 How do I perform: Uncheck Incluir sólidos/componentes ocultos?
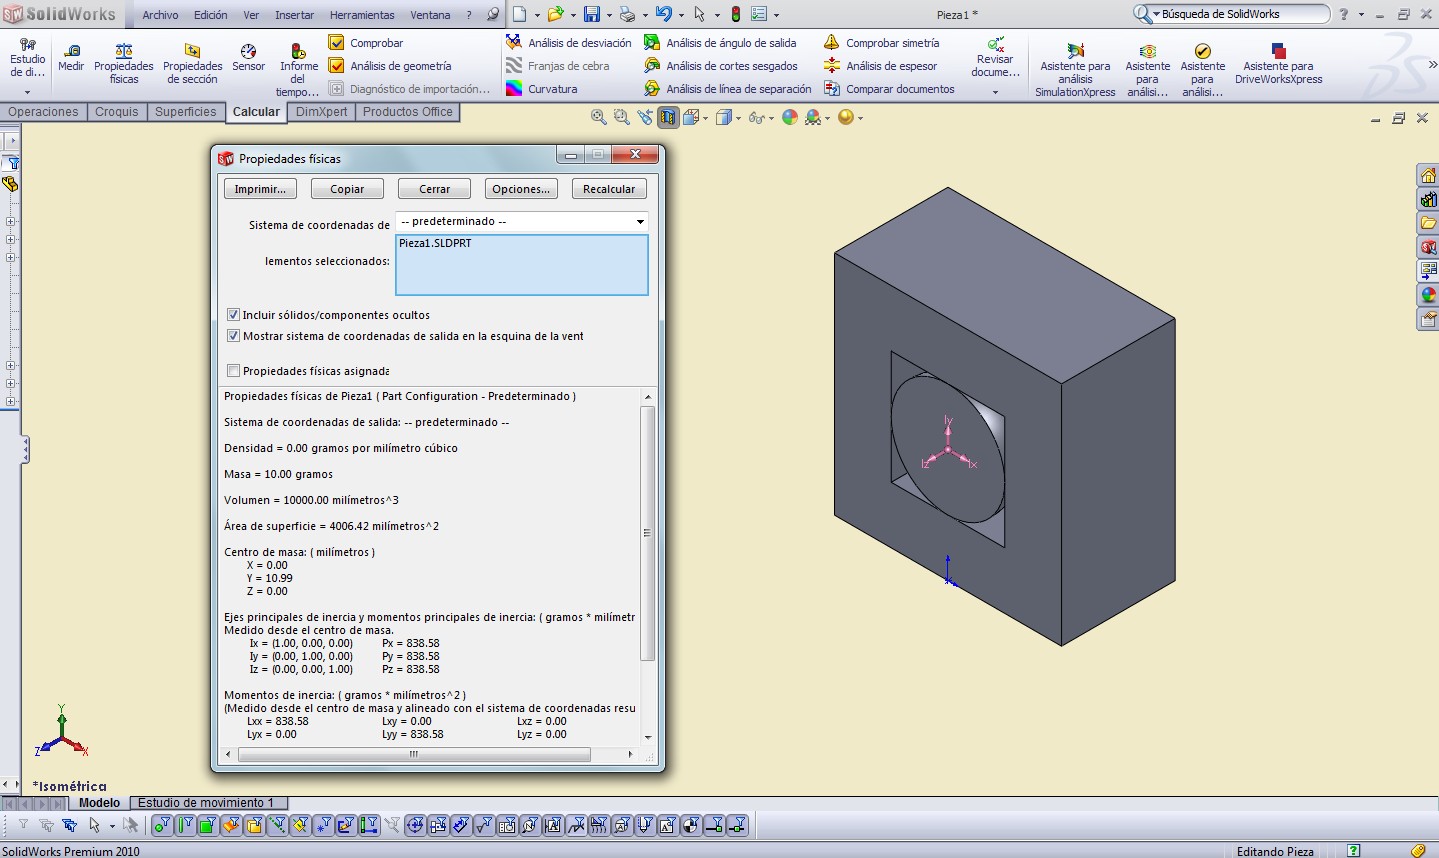pos(233,314)
